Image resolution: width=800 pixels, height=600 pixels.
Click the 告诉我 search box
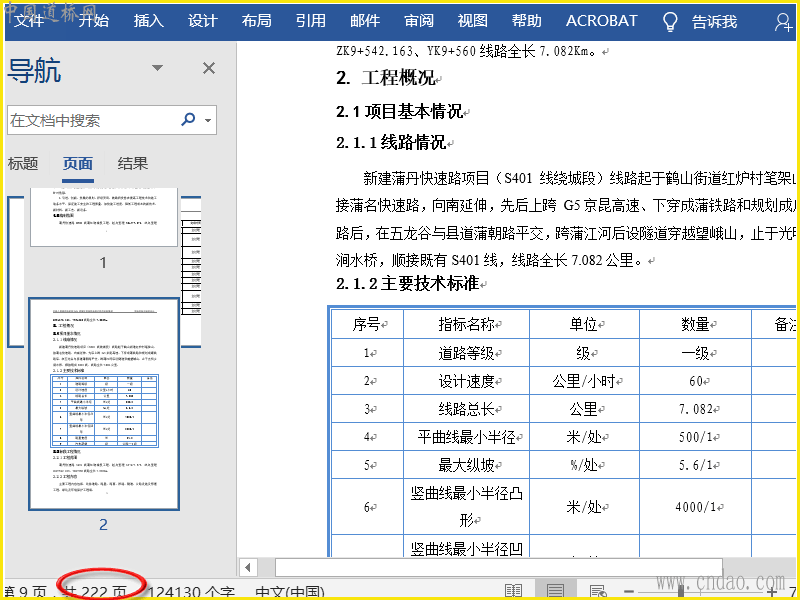click(x=714, y=21)
